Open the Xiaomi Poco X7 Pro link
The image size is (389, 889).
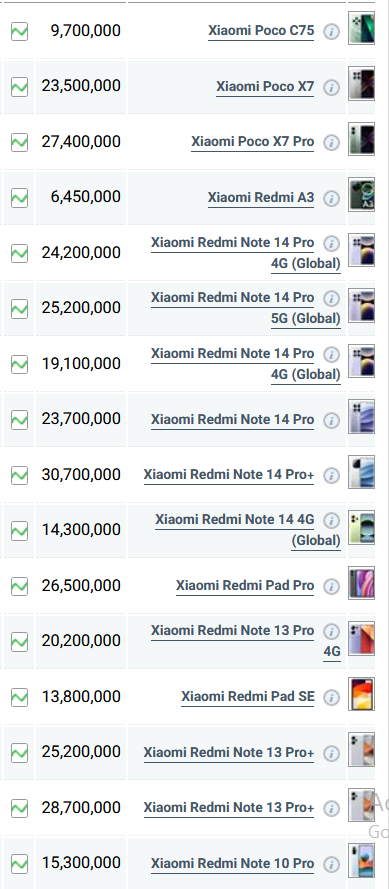tap(252, 142)
